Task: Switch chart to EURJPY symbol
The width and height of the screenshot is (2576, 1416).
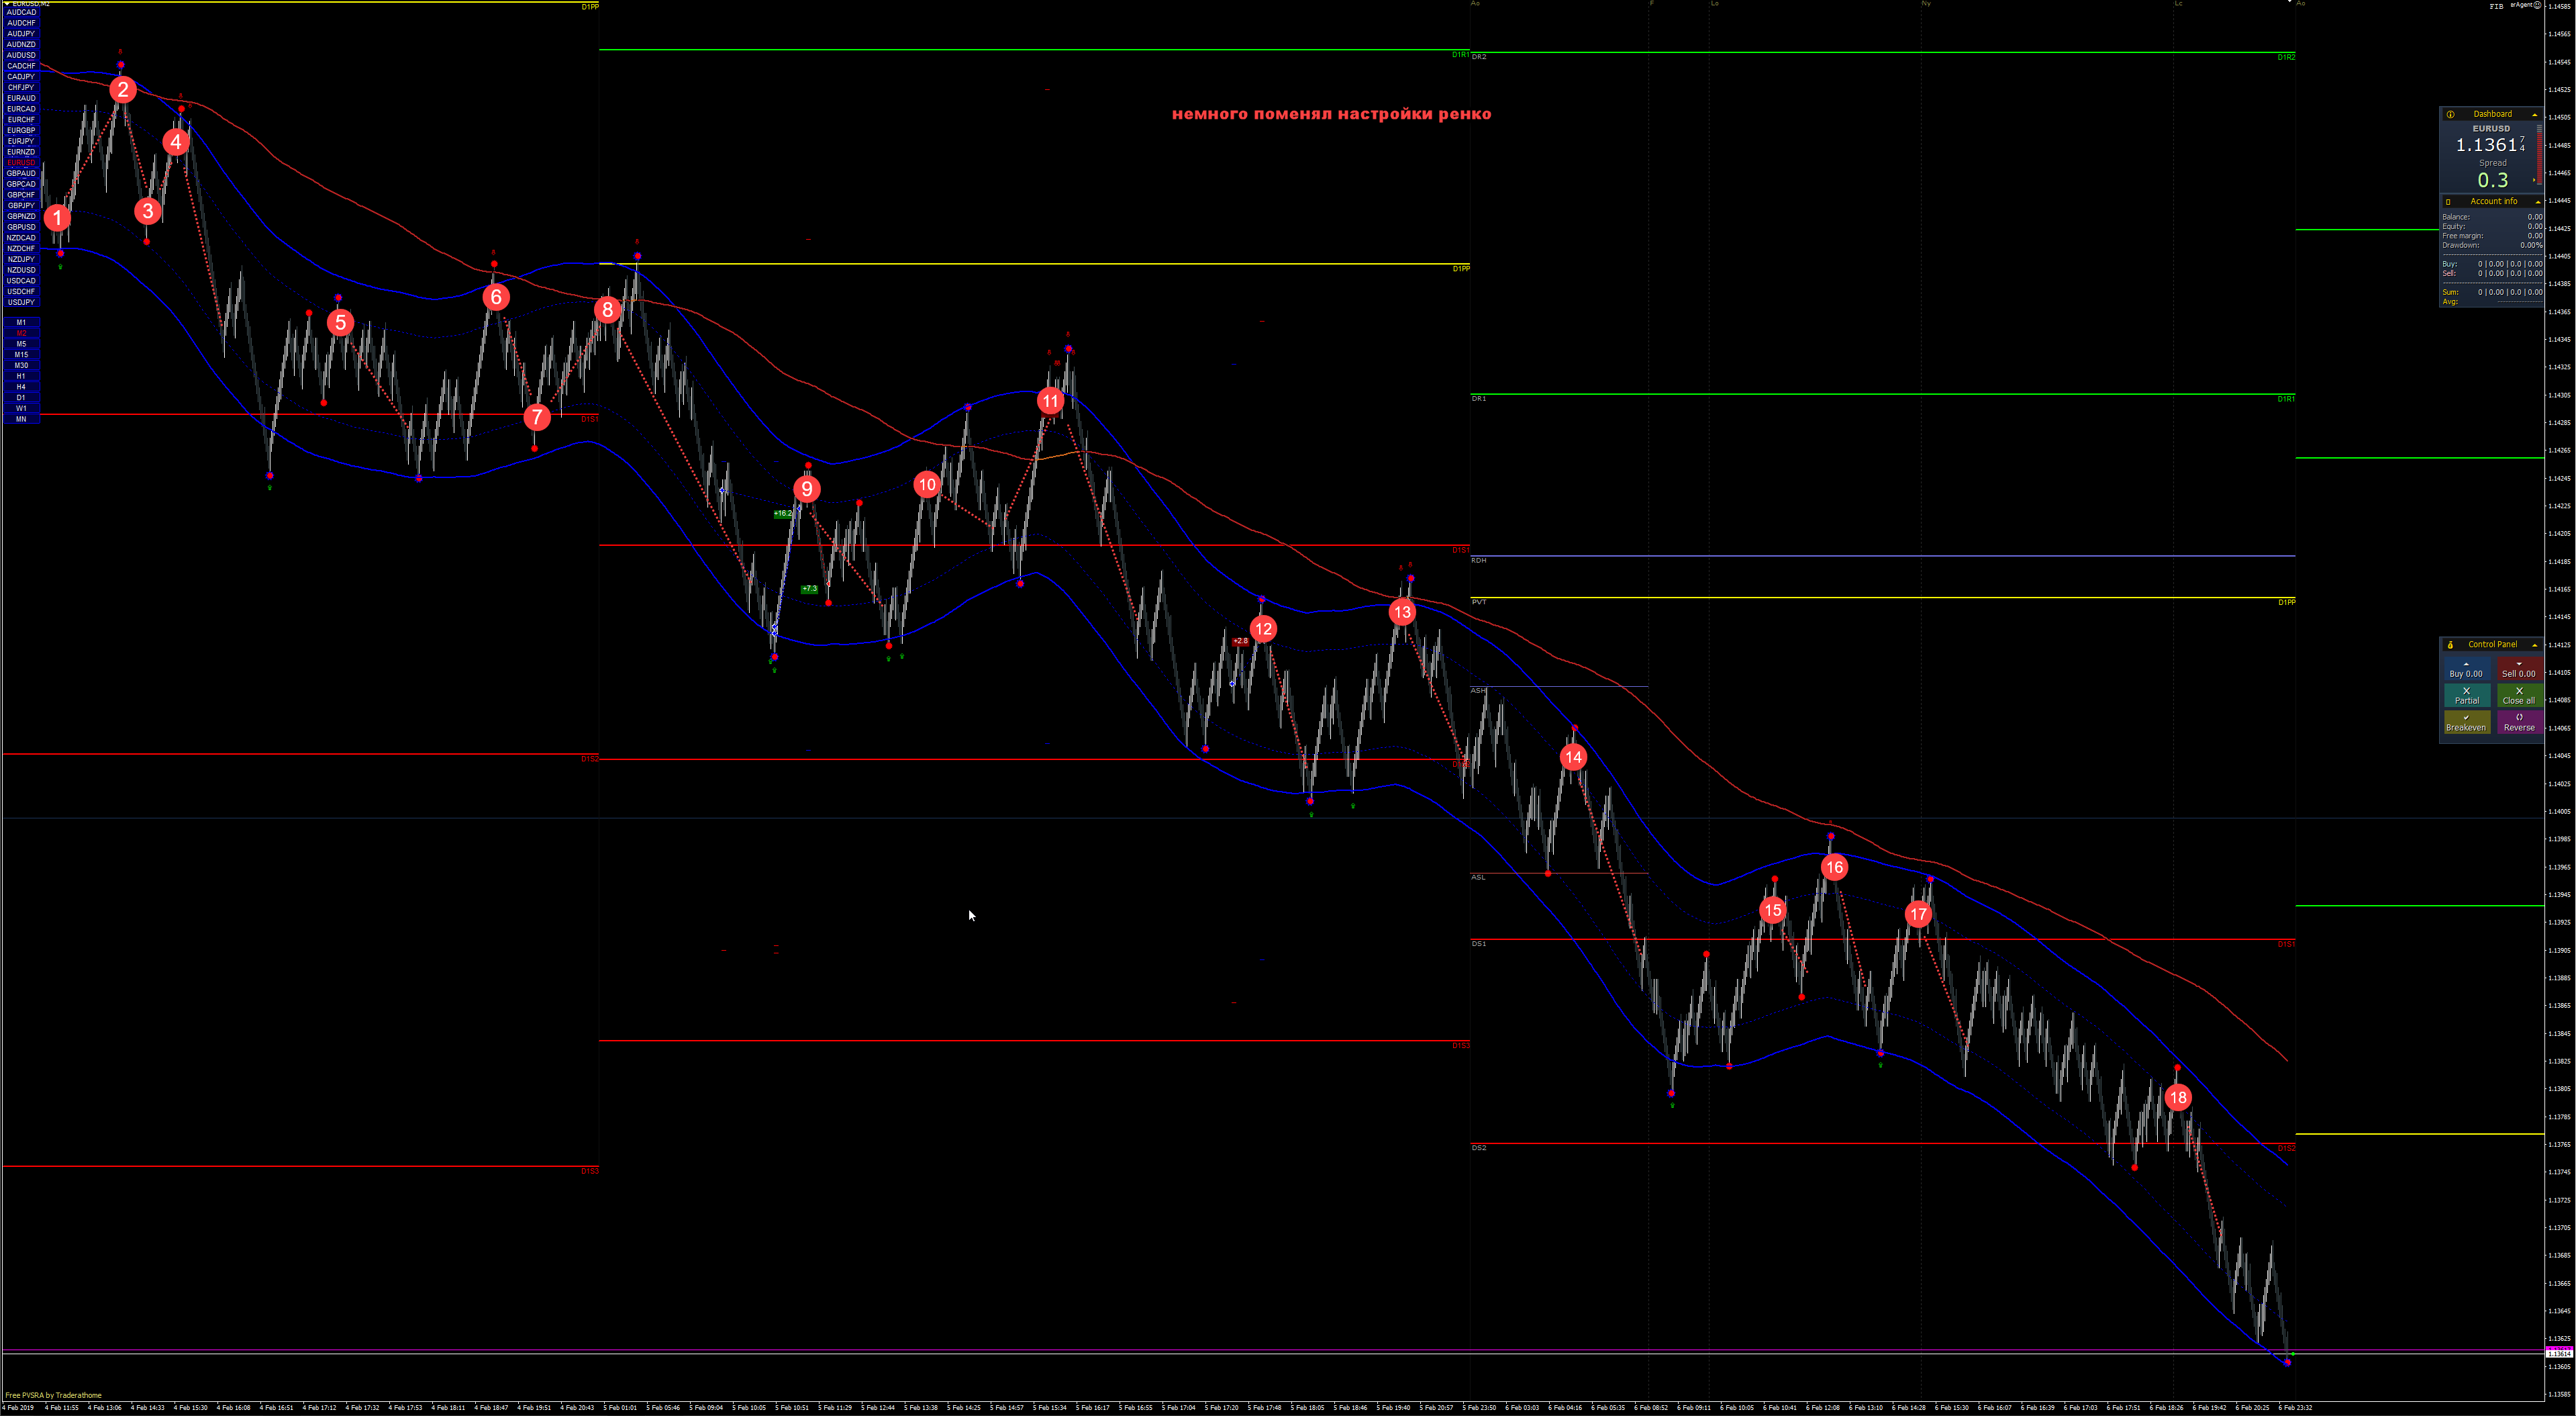Action: click(21, 141)
